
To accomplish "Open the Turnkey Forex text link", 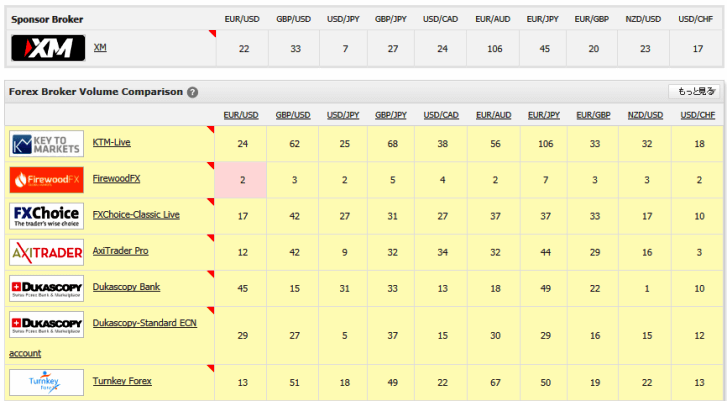I will pos(122,382).
